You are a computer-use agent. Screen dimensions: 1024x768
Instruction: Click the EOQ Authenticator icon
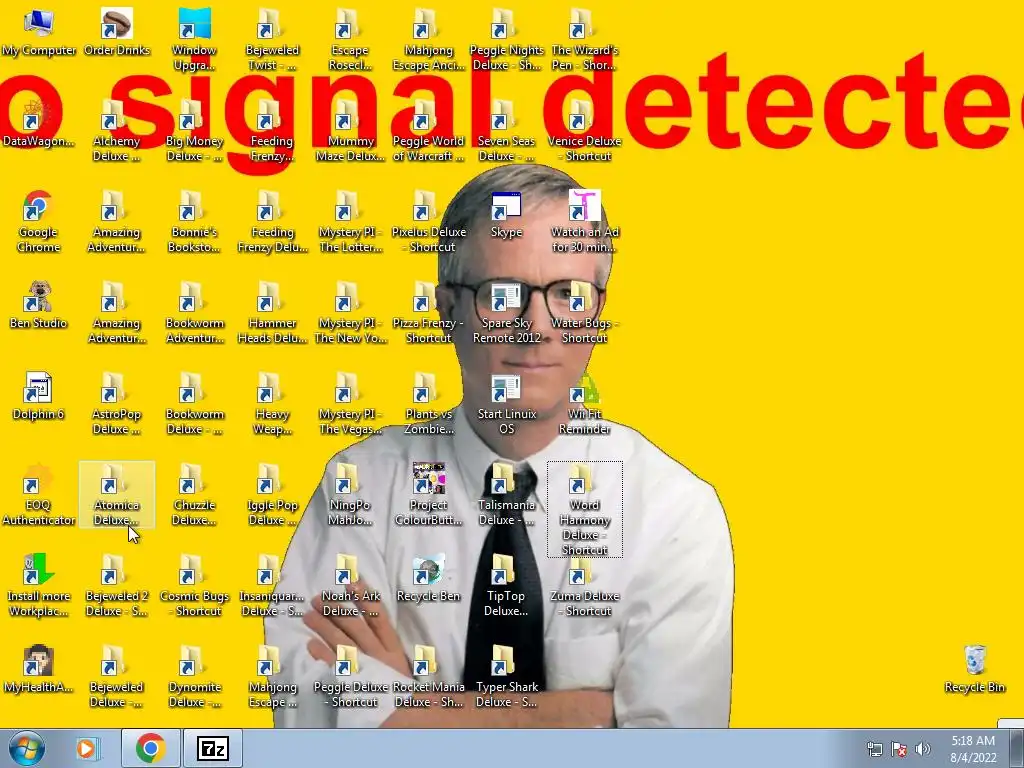(39, 494)
